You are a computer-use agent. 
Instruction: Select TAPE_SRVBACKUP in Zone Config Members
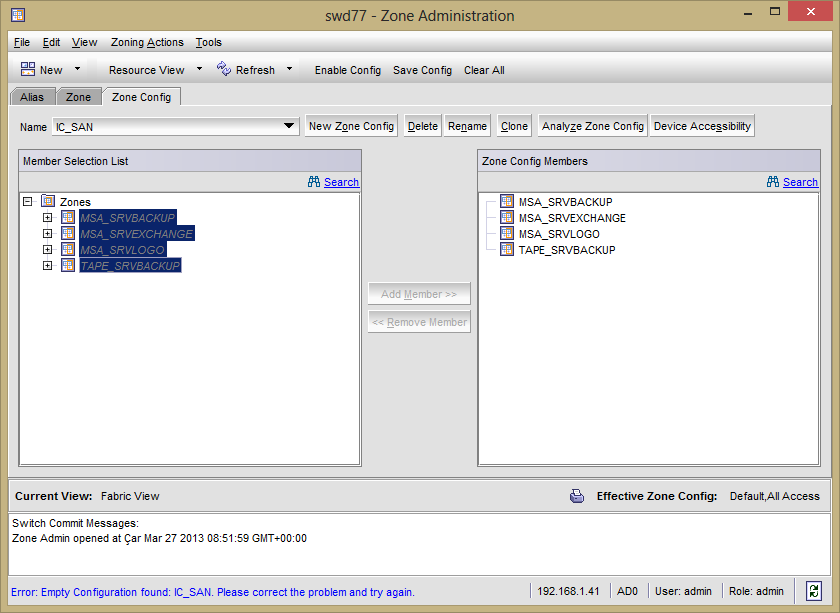567,250
